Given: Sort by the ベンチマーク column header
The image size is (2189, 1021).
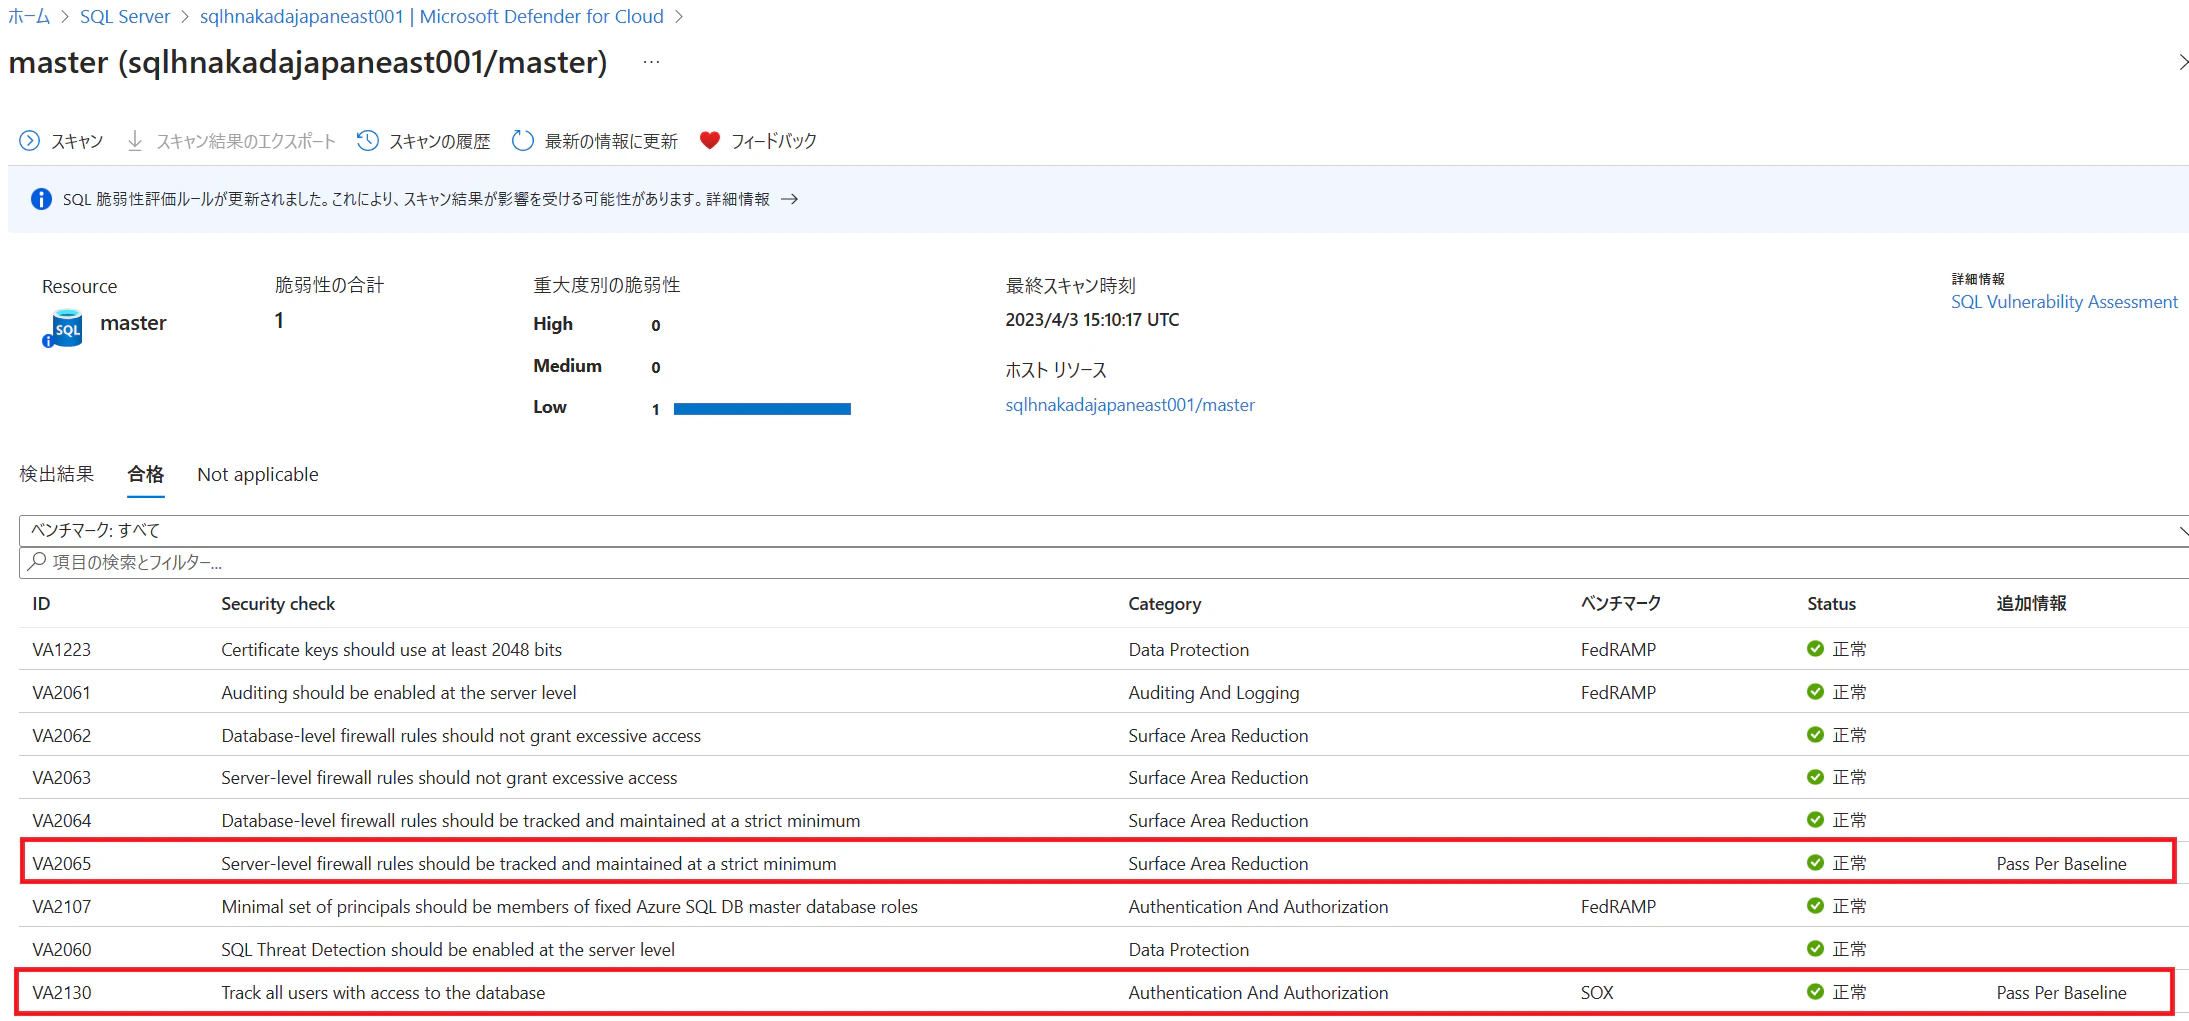Looking at the screenshot, I should [x=1621, y=604].
